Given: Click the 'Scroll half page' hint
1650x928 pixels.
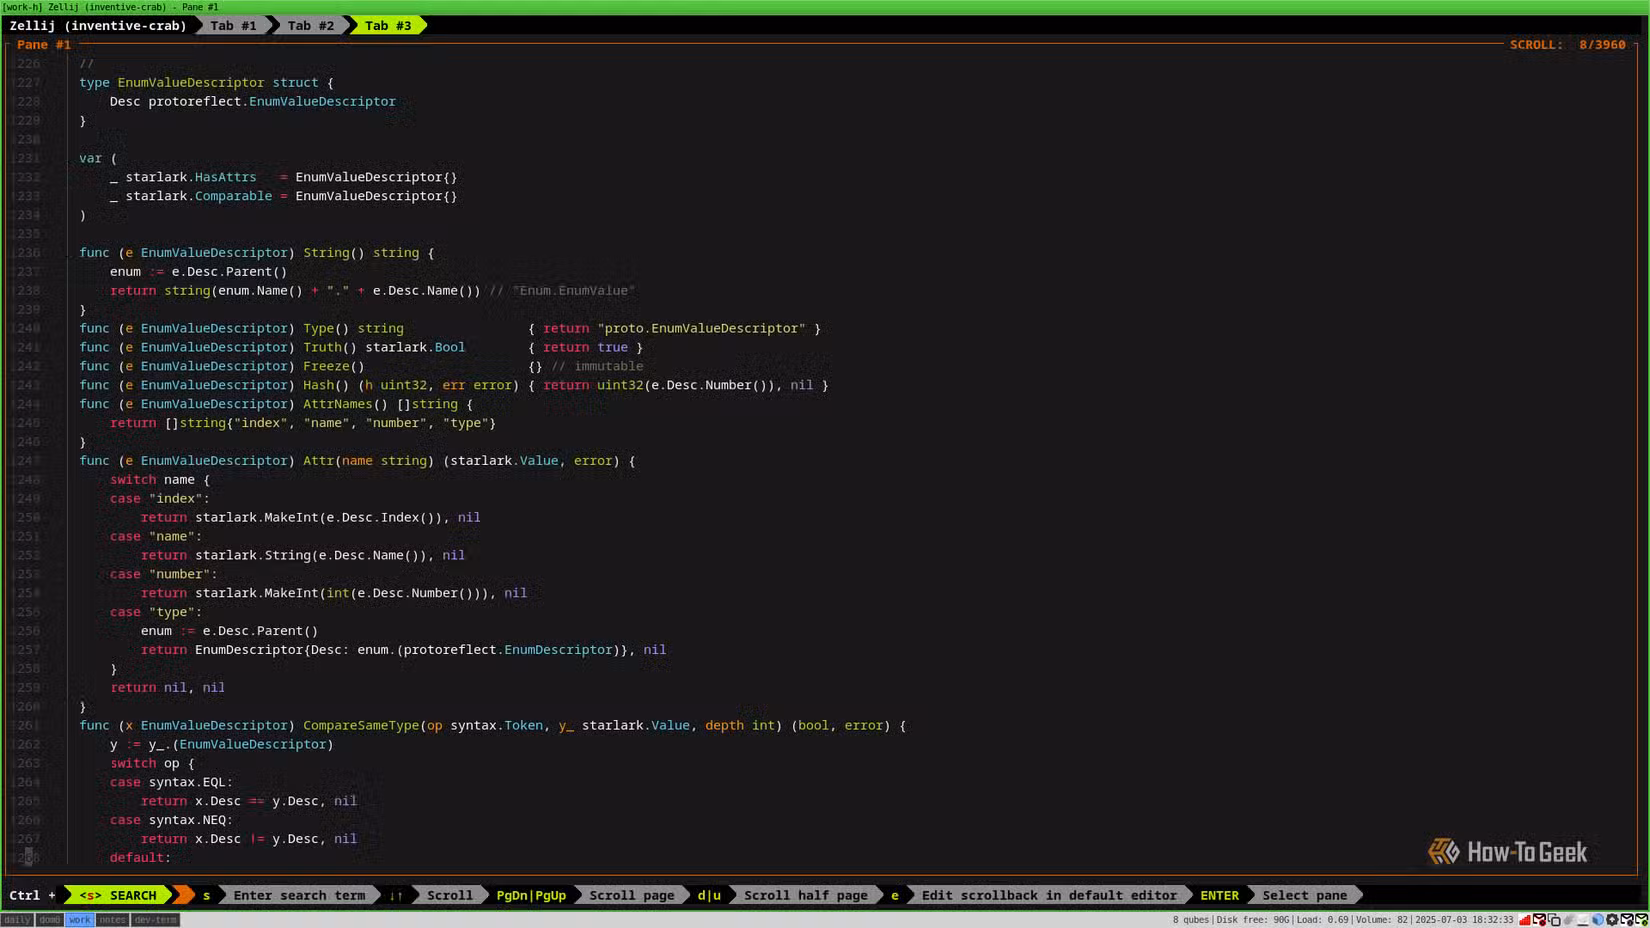Looking at the screenshot, I should coord(806,896).
